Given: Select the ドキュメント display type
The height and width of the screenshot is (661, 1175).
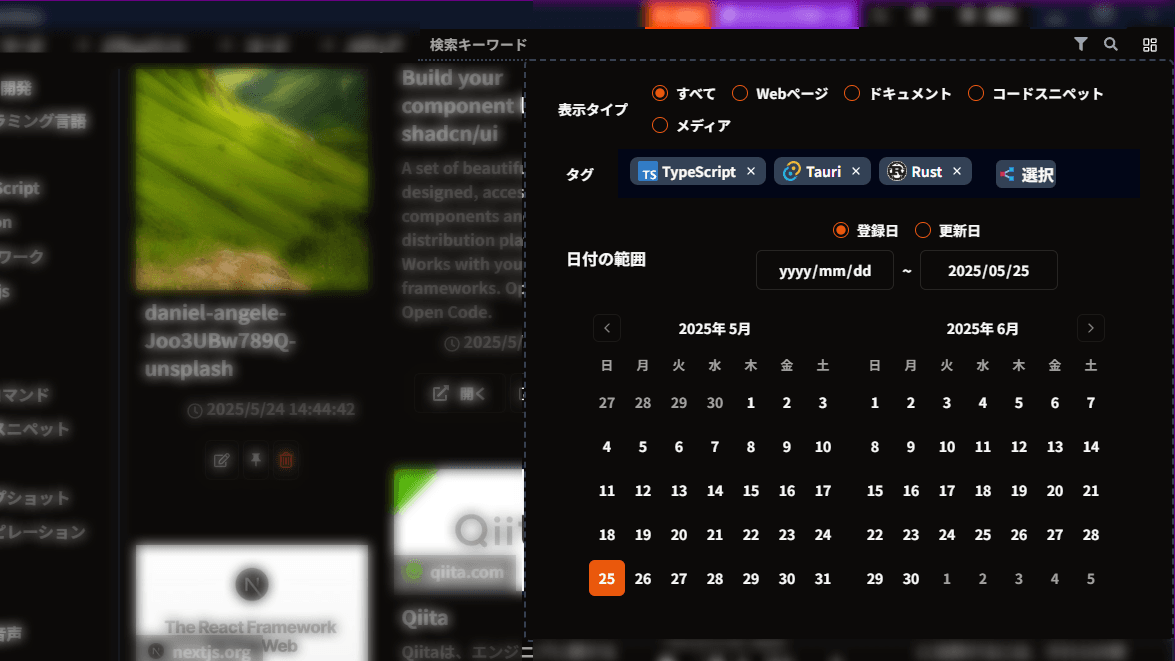Looking at the screenshot, I should (852, 94).
